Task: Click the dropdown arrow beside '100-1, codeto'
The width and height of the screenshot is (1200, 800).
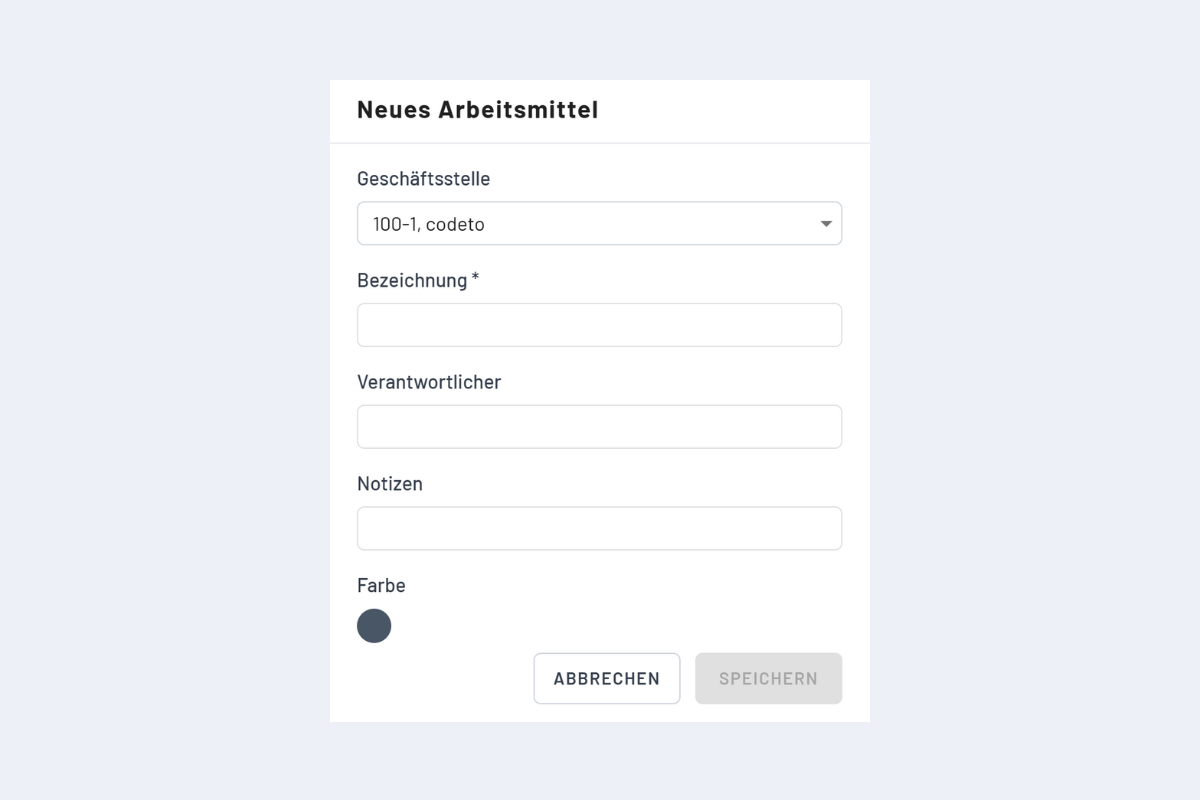Action: (826, 223)
